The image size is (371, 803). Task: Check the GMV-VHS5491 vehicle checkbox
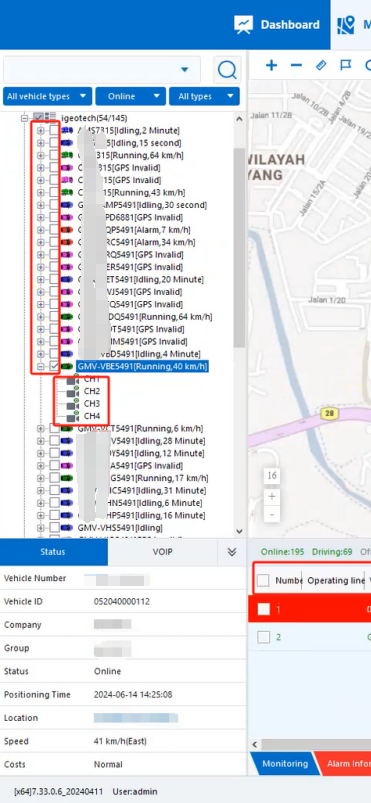[54, 527]
